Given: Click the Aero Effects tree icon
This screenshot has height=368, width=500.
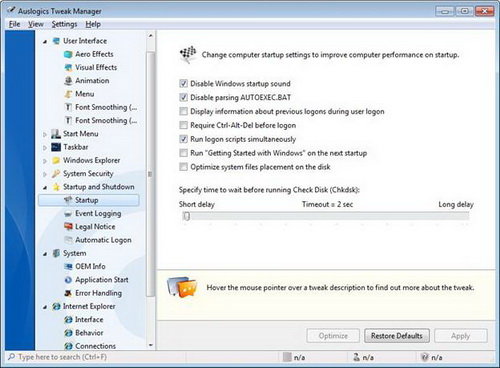Looking at the screenshot, I should (x=68, y=54).
